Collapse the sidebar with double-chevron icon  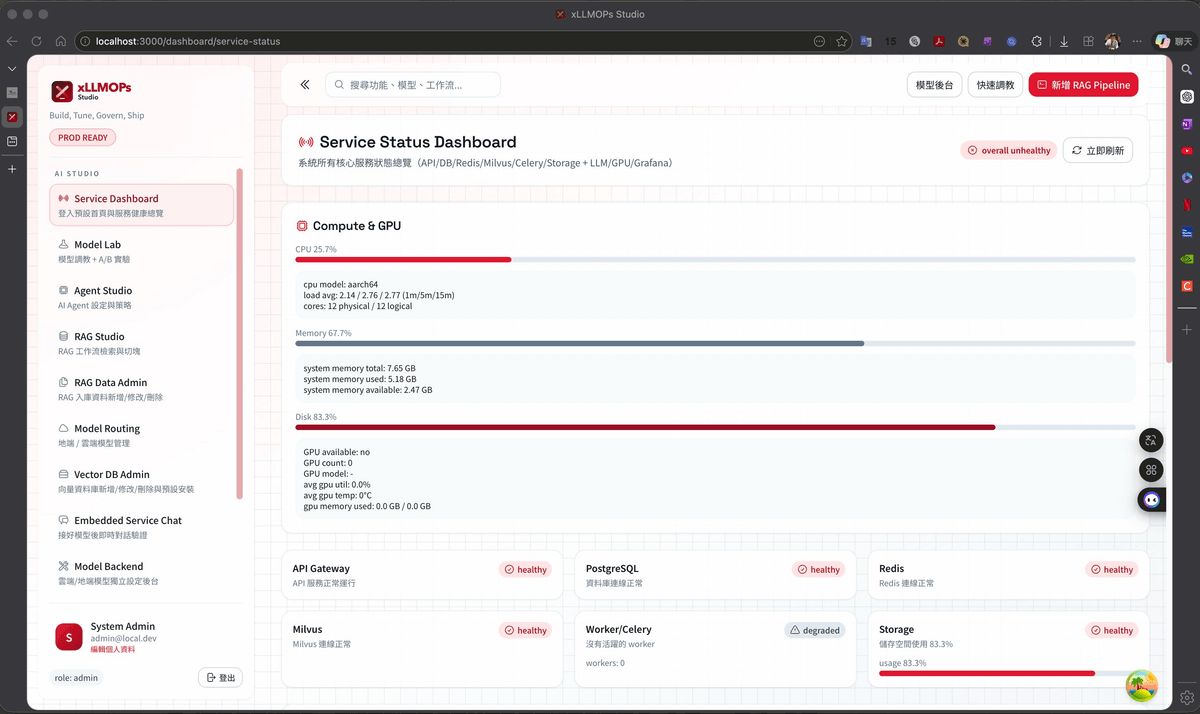point(305,85)
